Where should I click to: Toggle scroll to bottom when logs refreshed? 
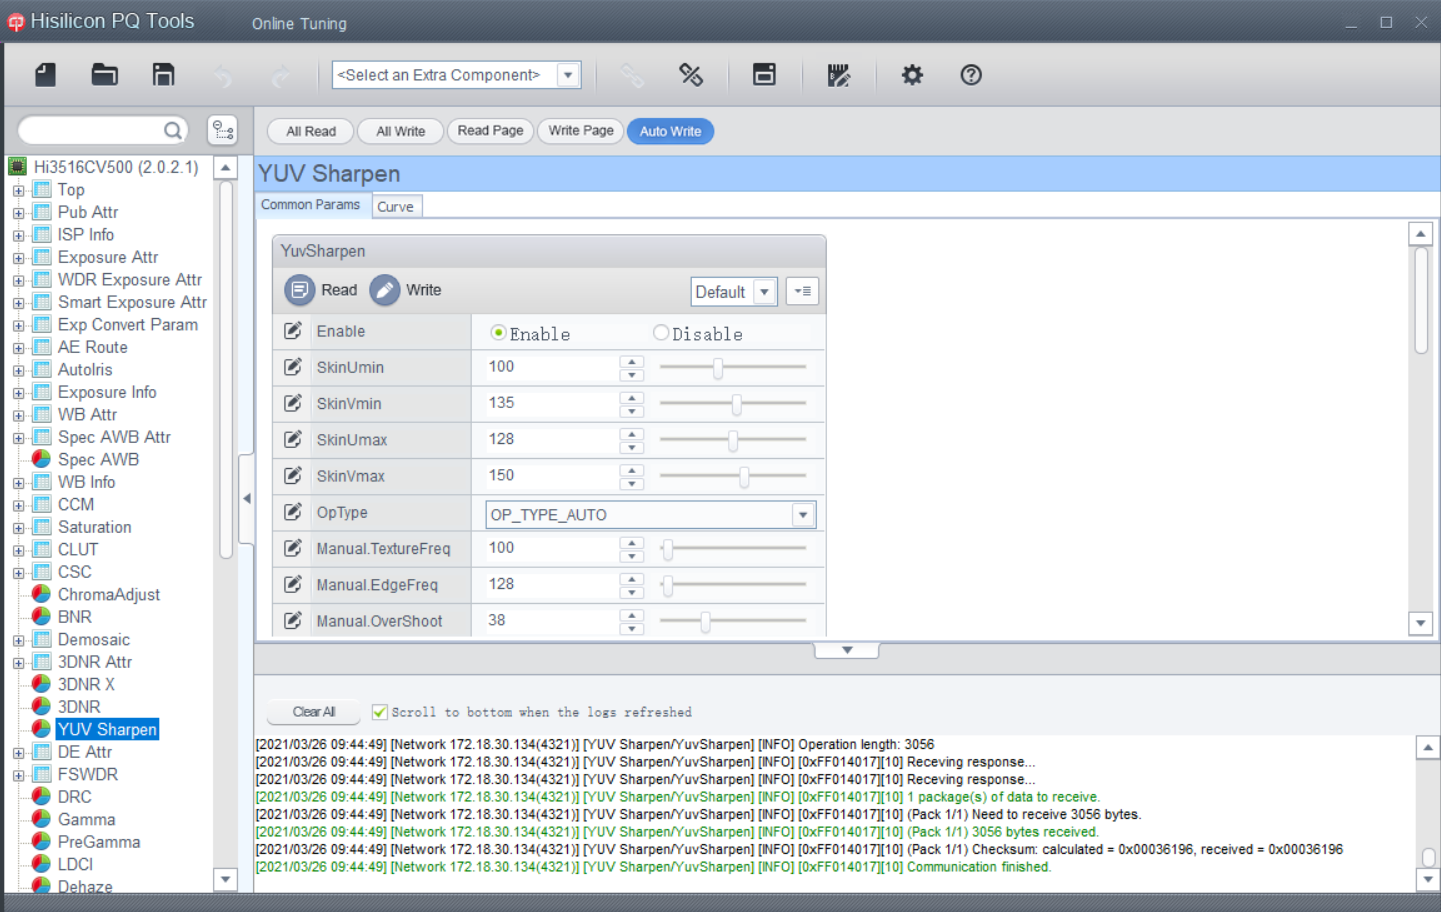pyautogui.click(x=379, y=712)
